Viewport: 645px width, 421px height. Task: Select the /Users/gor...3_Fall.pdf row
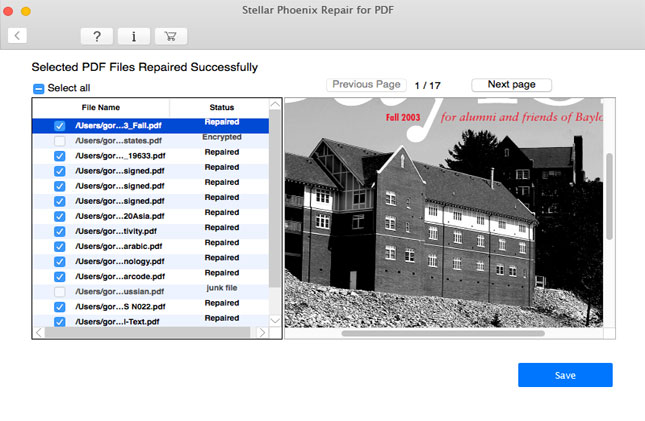(151, 126)
